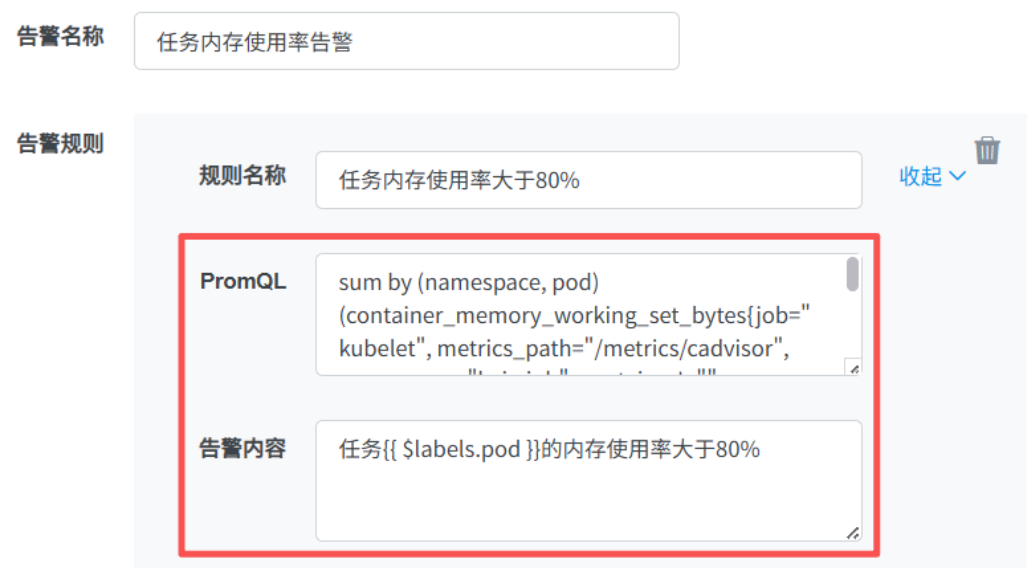The height and width of the screenshot is (576, 1036).
Task: Click the 收起 link
Action: click(x=921, y=177)
